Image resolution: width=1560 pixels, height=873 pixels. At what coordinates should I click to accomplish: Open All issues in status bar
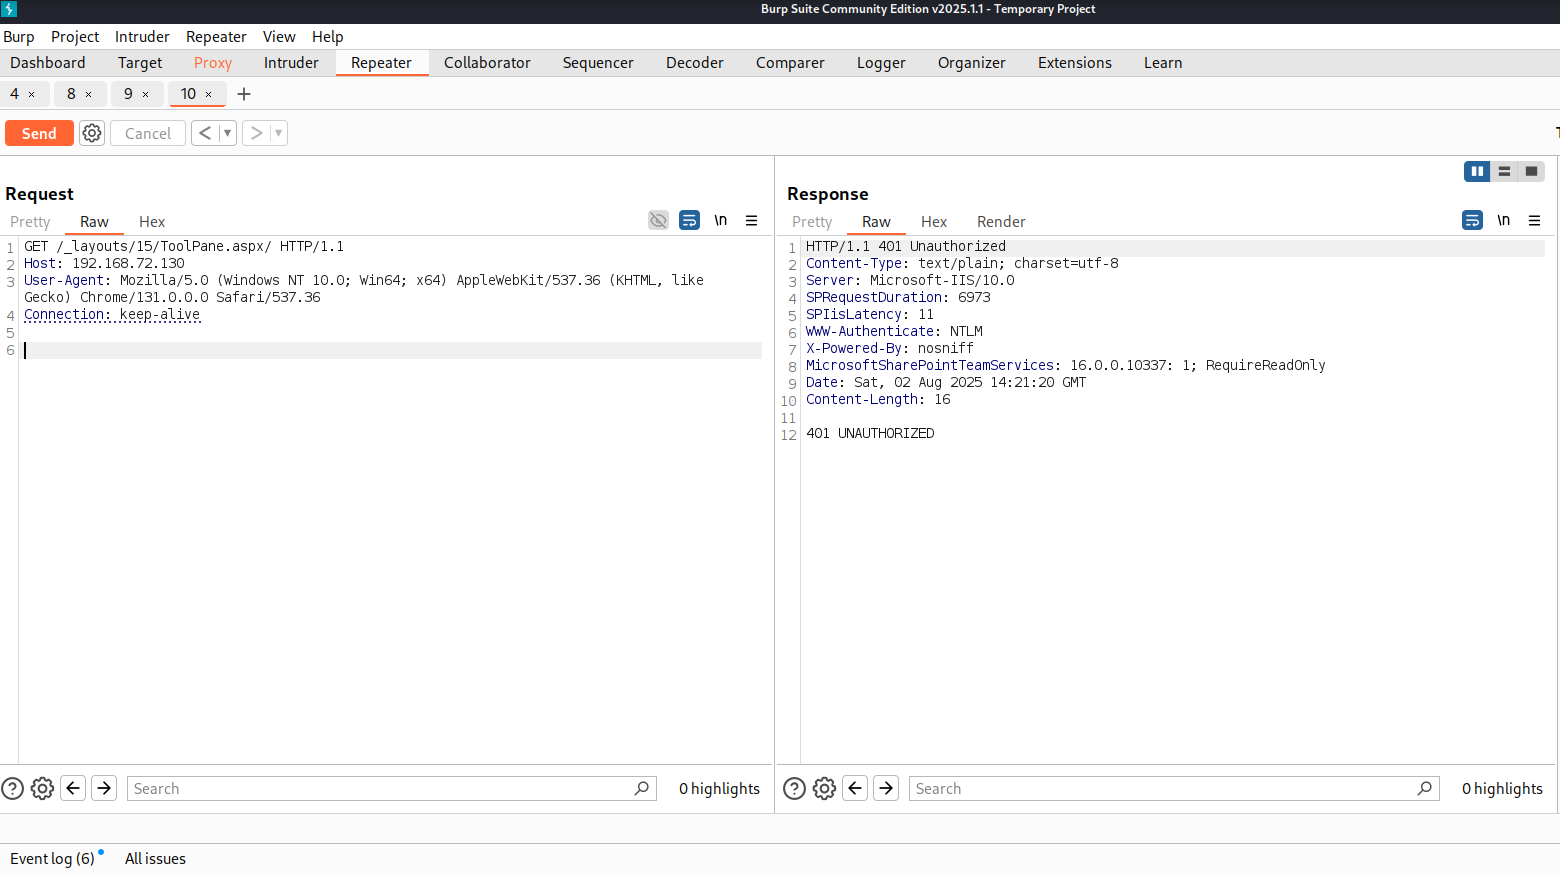(155, 858)
